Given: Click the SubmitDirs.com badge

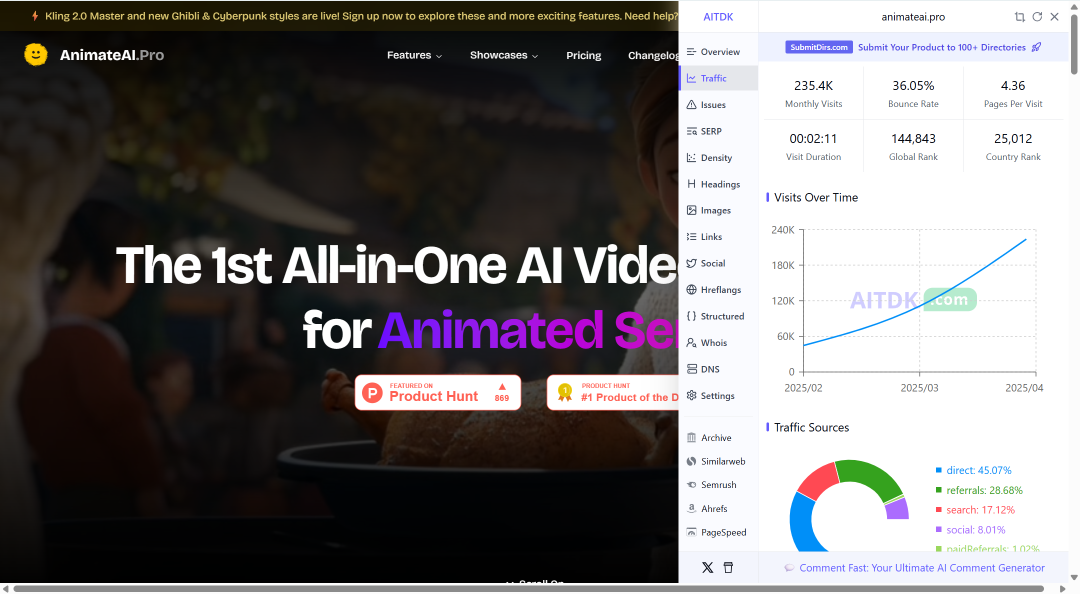Looking at the screenshot, I should (x=819, y=47).
